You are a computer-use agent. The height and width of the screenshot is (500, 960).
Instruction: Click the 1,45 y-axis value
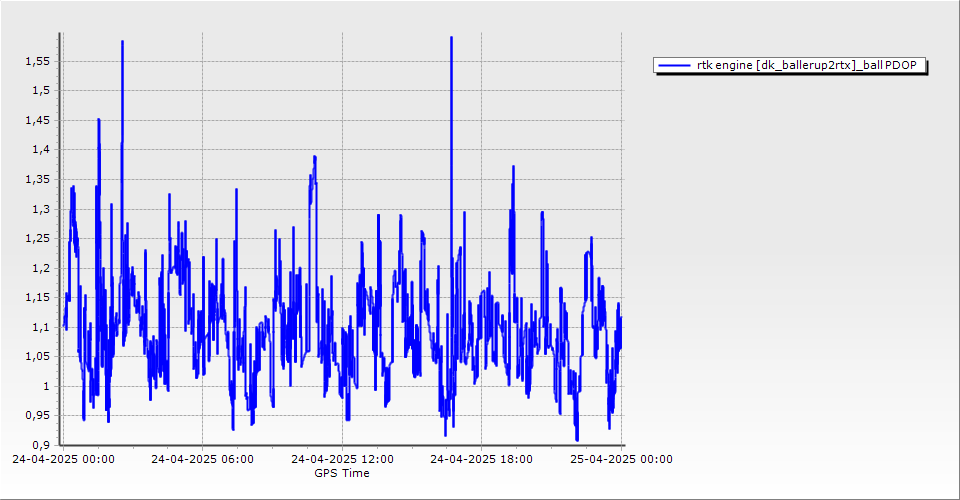37,121
